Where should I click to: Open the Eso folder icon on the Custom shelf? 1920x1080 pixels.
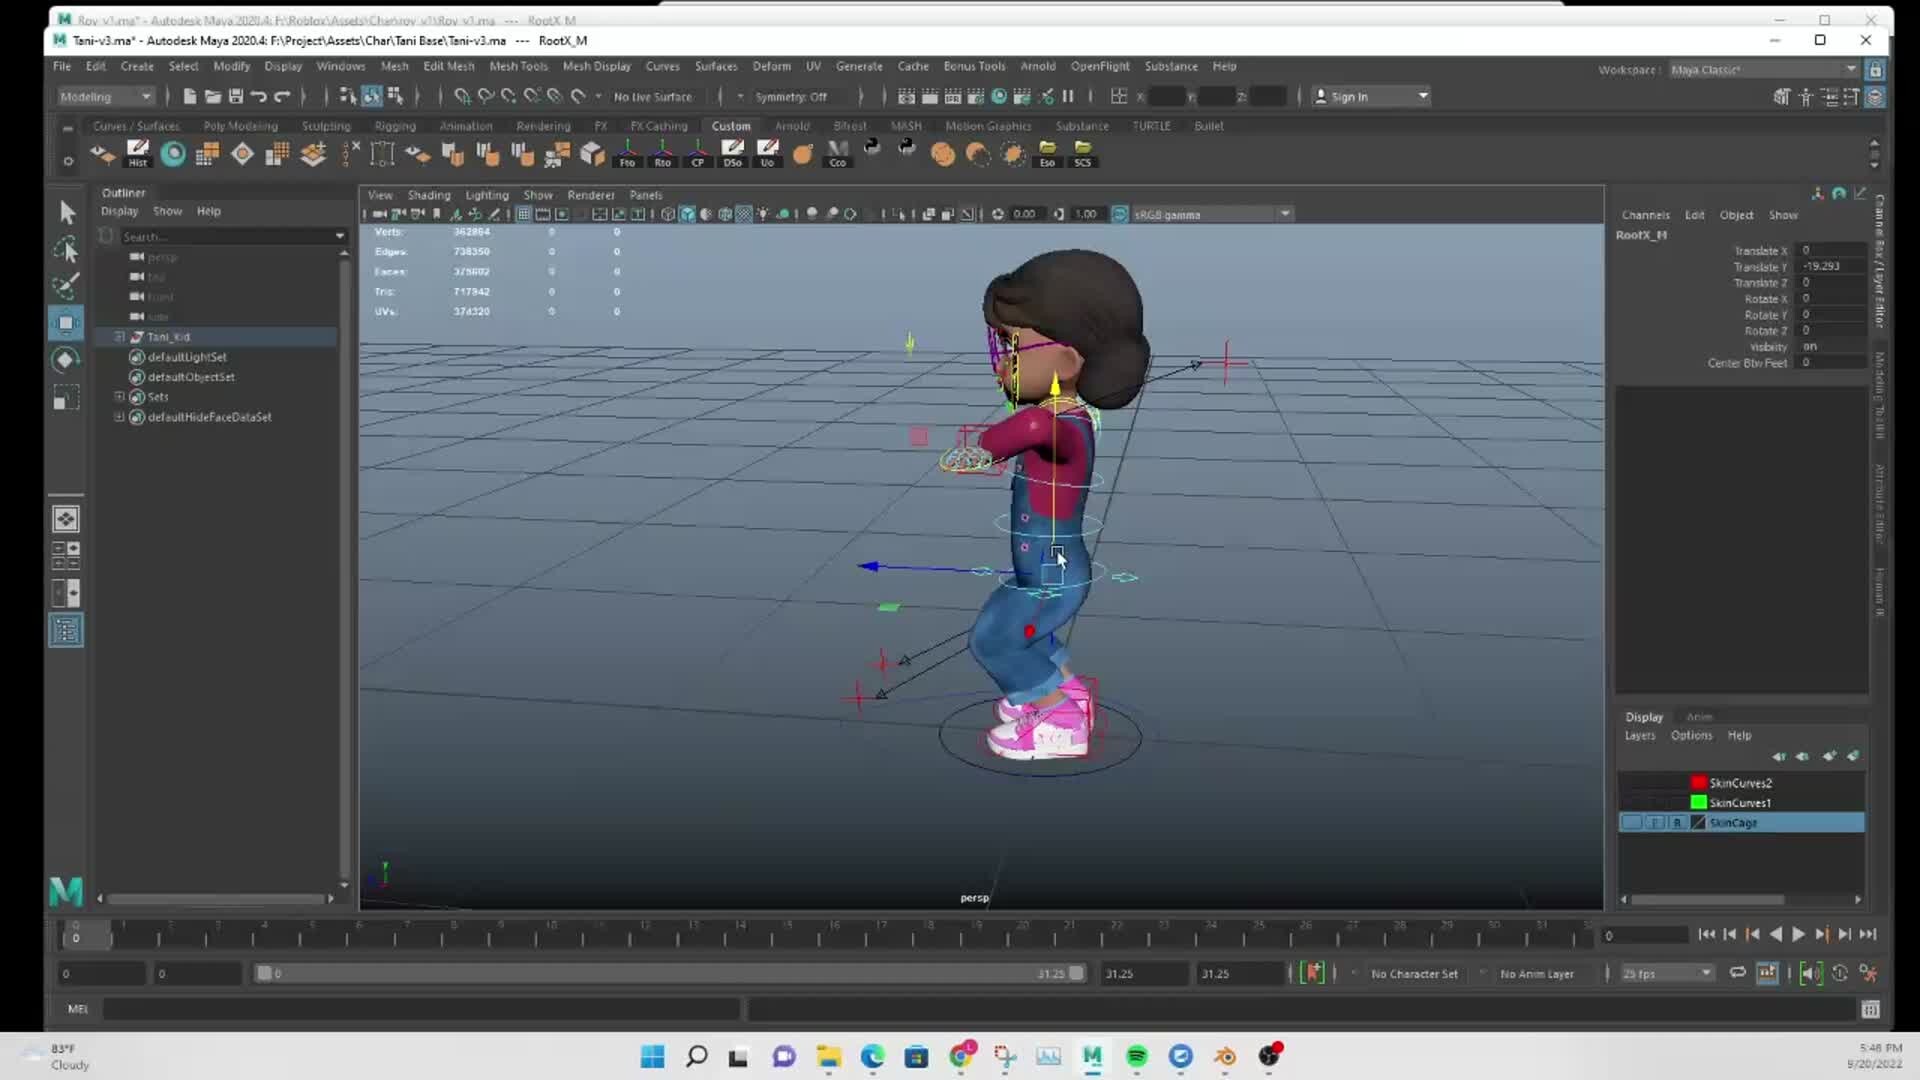1048,153
